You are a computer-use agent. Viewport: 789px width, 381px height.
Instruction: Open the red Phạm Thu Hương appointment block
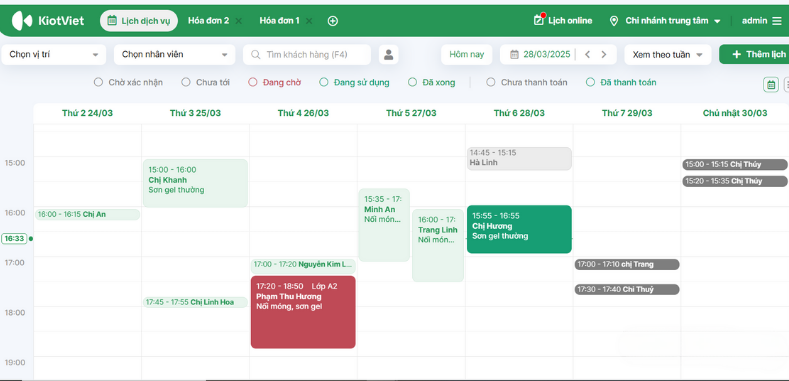coord(303,312)
